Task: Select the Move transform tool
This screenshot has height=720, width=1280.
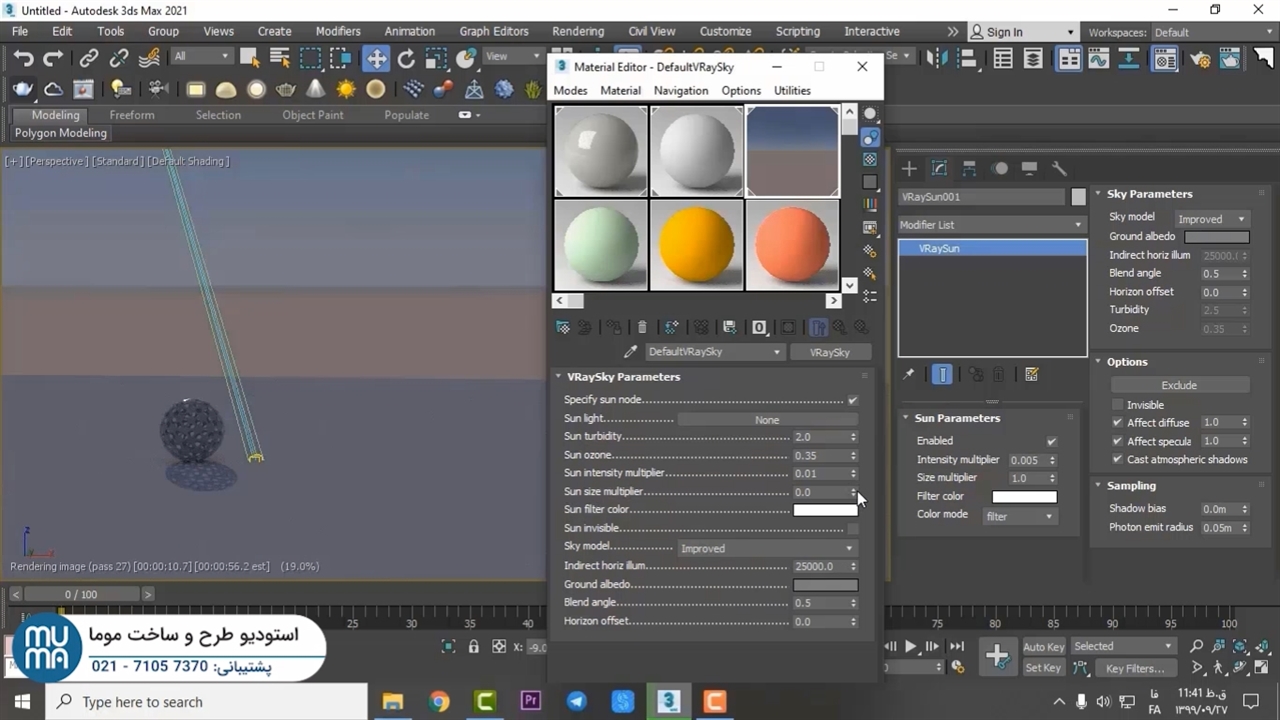Action: 376,58
